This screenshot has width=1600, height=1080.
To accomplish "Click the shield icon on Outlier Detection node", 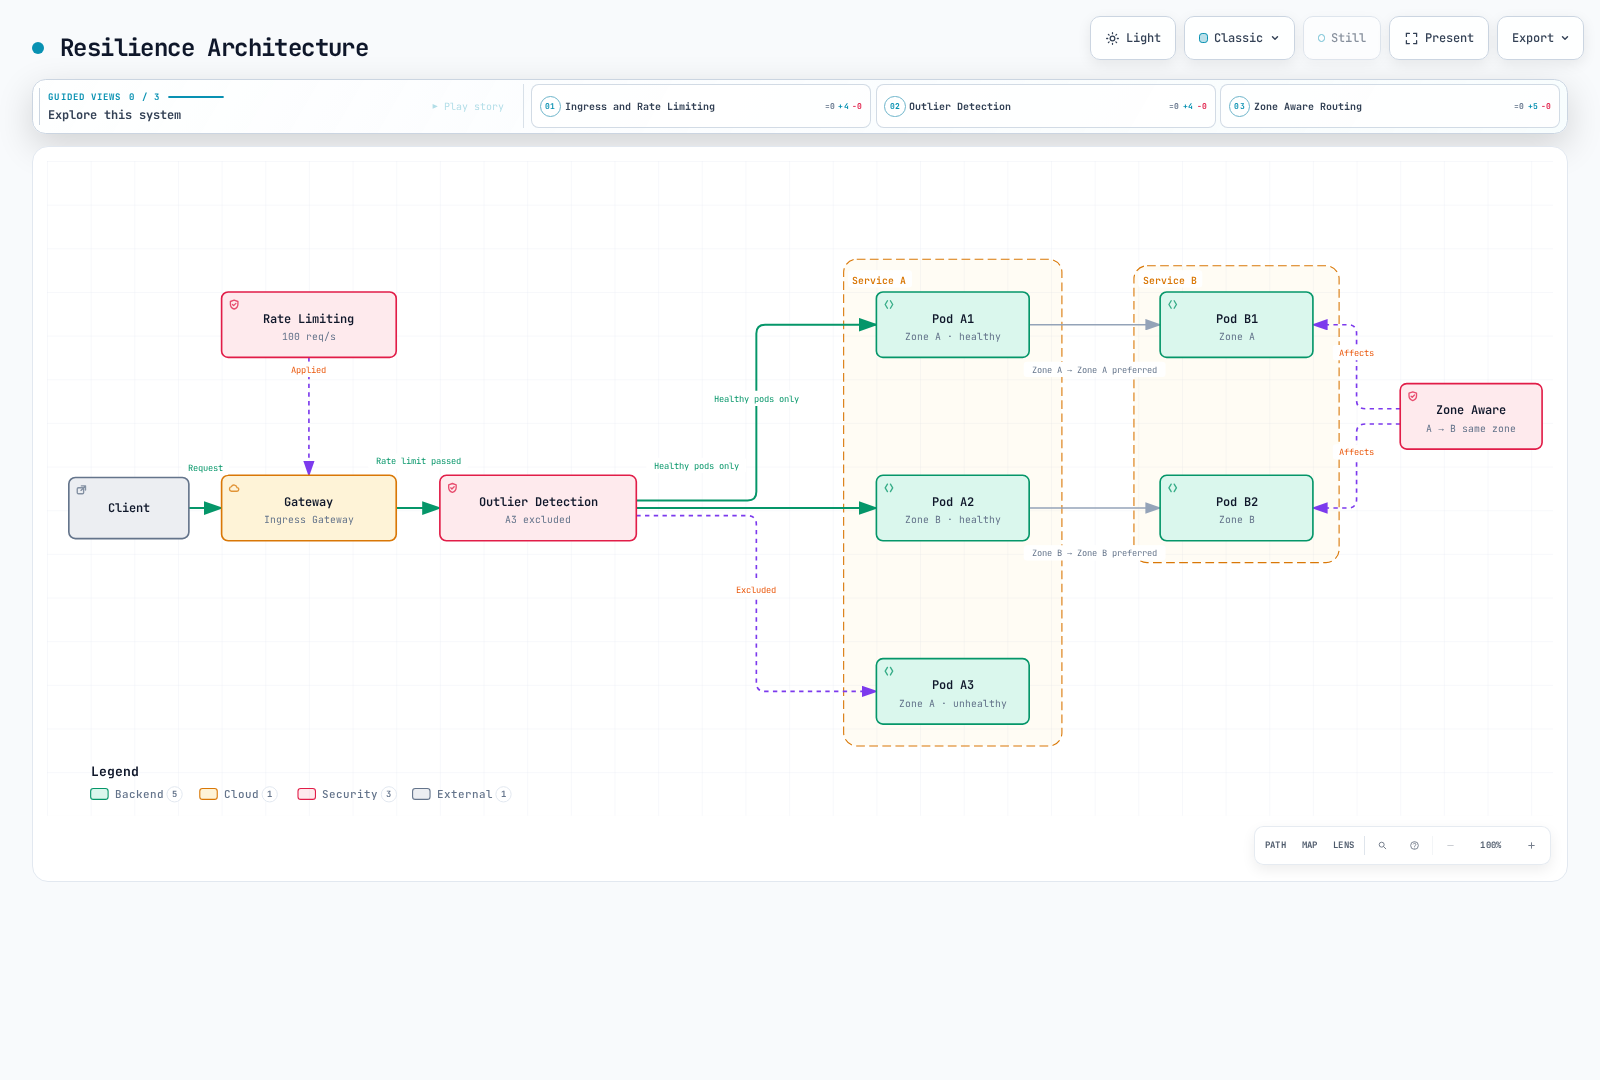I will [452, 488].
